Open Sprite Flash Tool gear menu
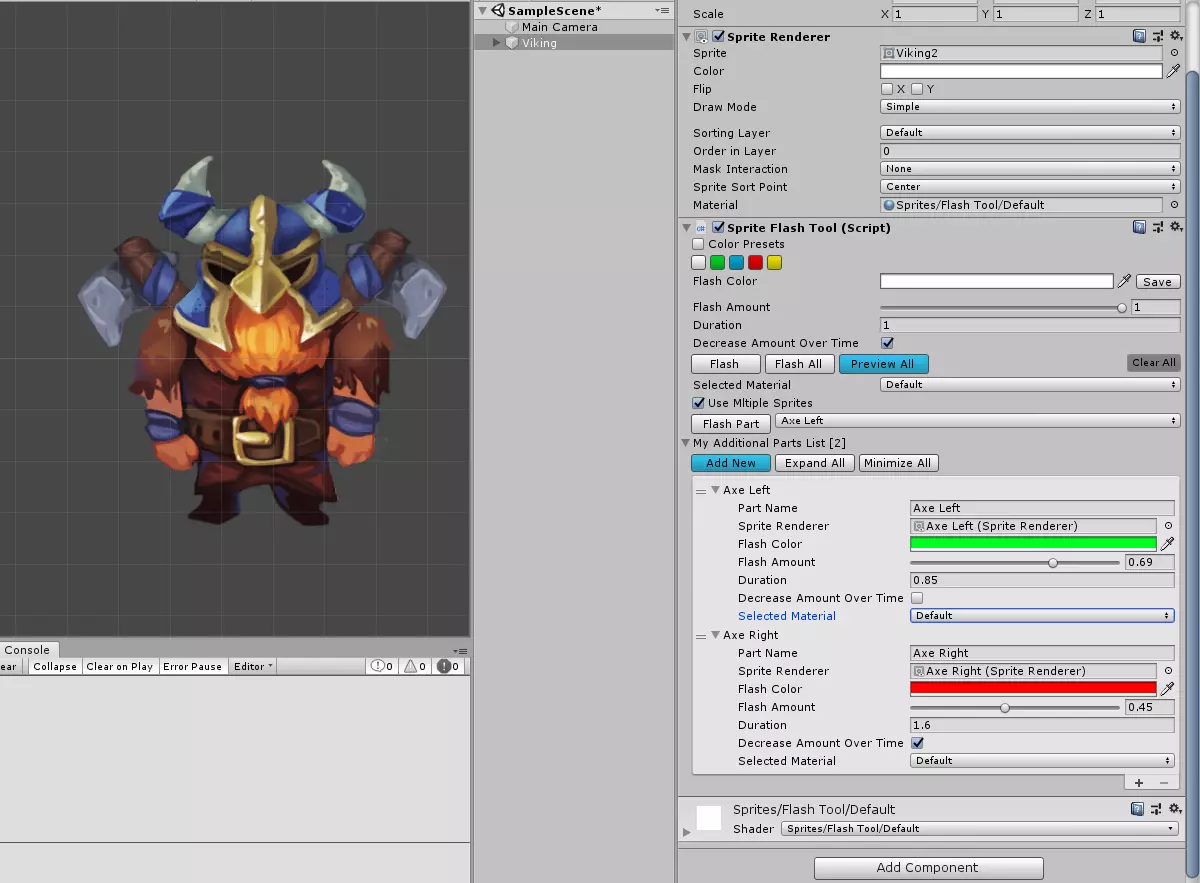The width and height of the screenshot is (1200, 883). [x=1175, y=227]
